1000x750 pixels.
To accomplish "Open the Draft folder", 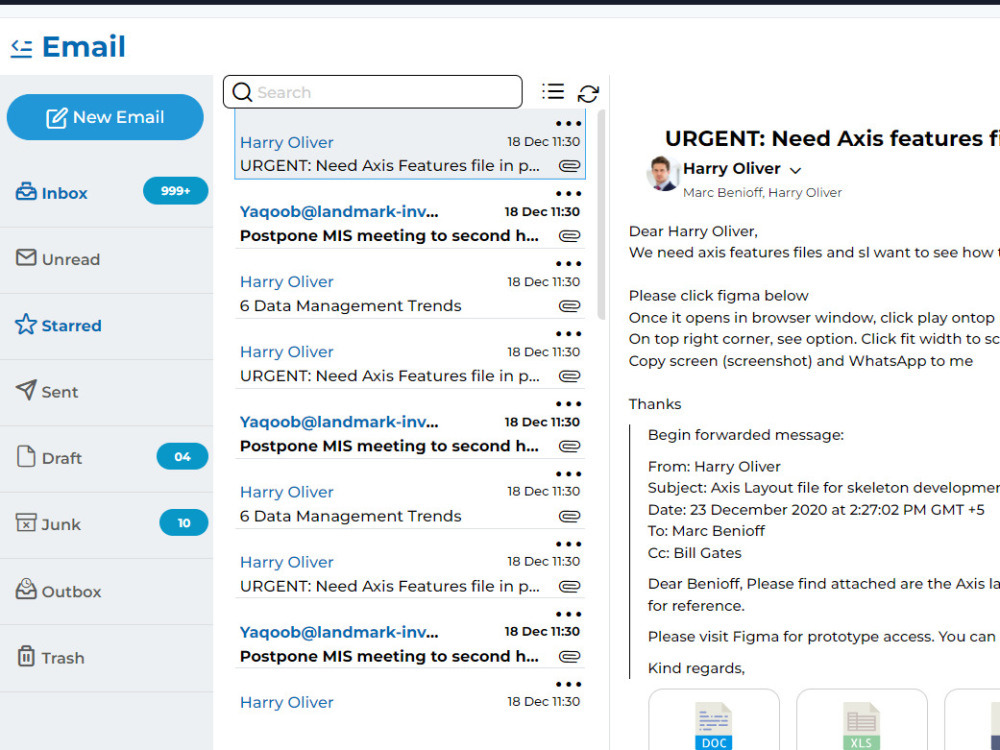I will pyautogui.click(x=107, y=458).
